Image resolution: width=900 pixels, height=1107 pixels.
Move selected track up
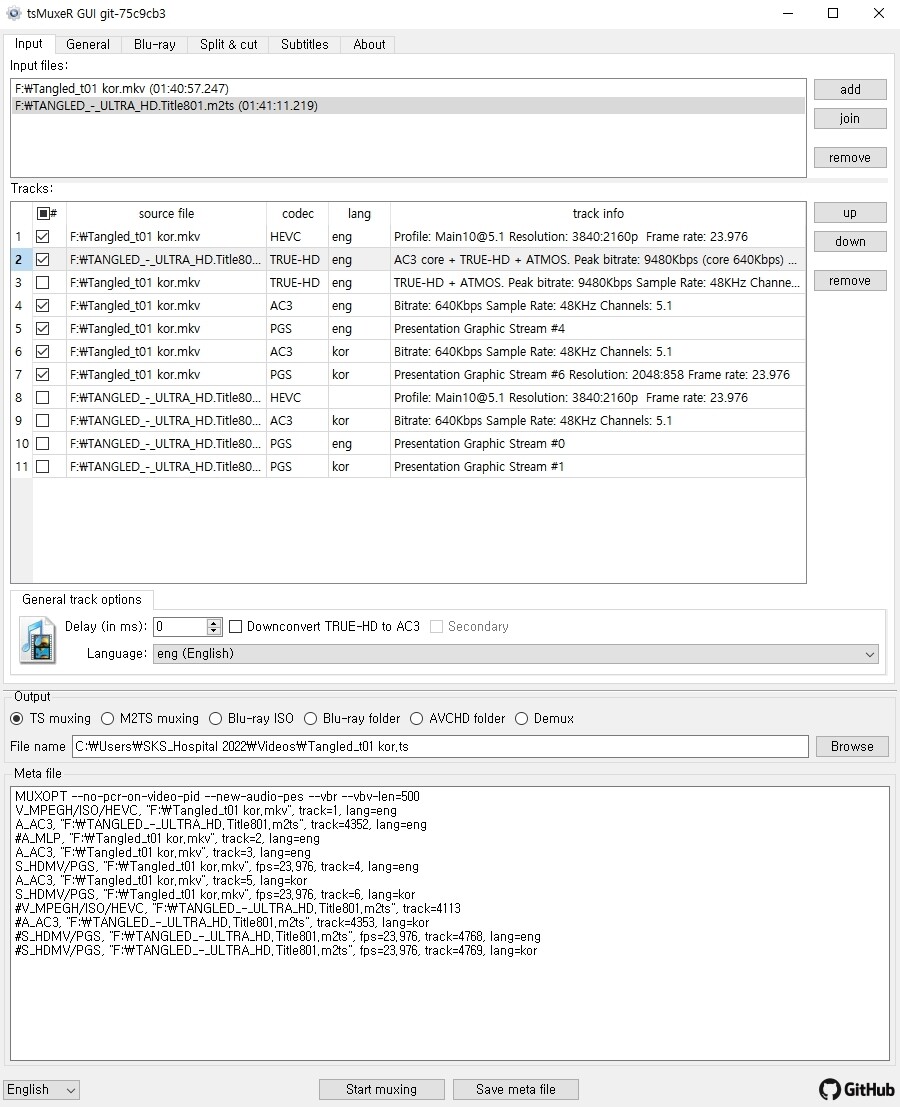850,213
